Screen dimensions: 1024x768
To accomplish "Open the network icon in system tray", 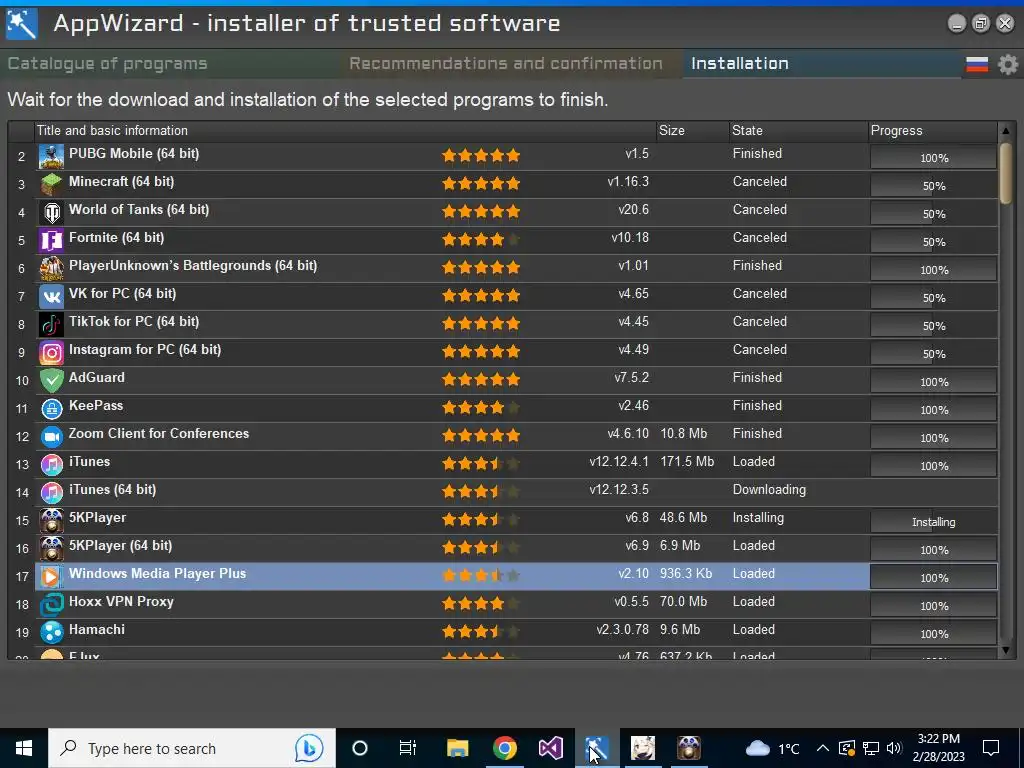I will pyautogui.click(x=871, y=748).
